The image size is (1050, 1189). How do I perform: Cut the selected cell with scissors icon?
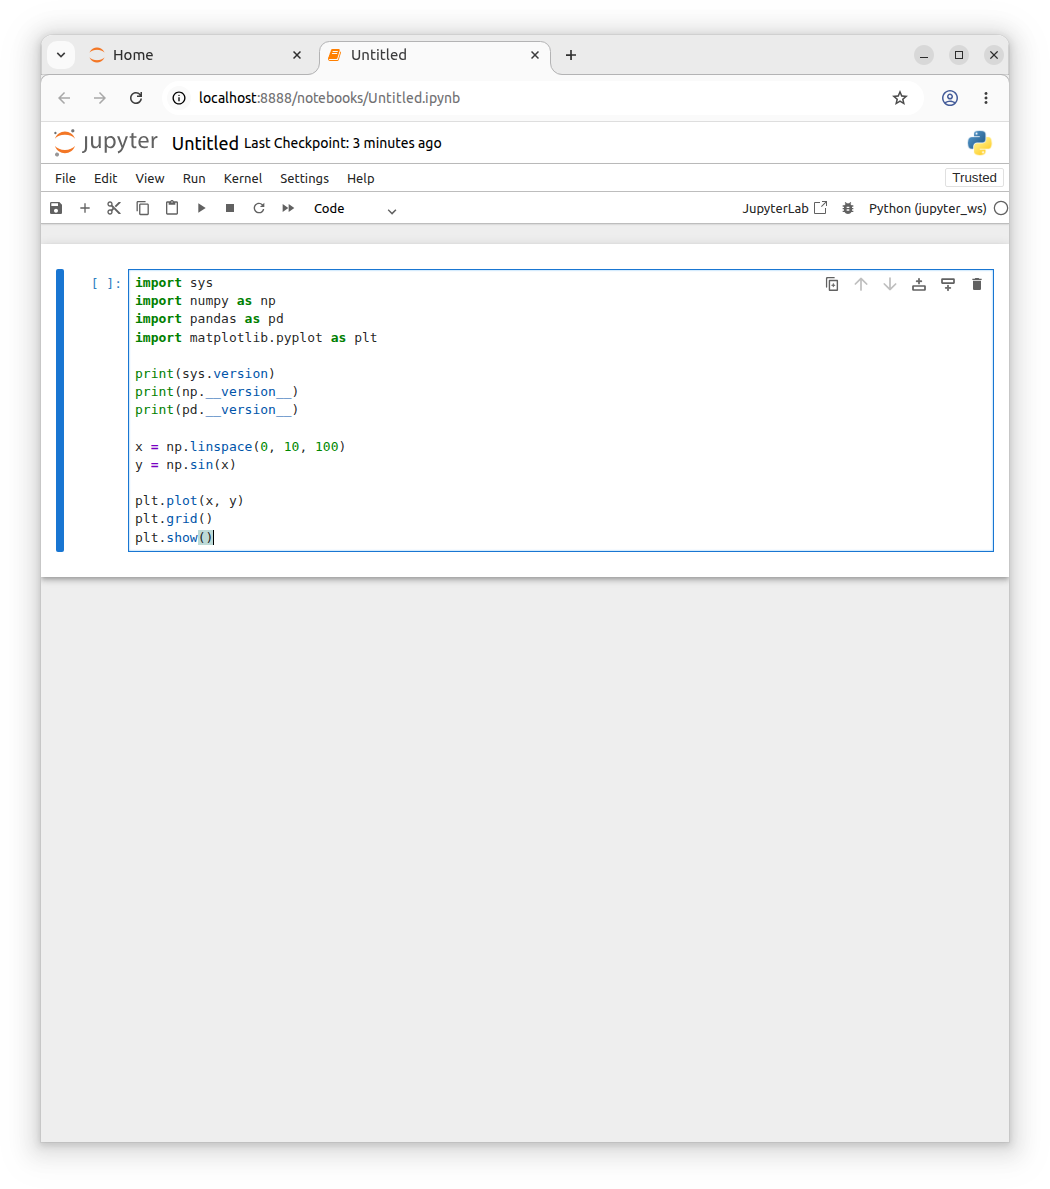114,208
